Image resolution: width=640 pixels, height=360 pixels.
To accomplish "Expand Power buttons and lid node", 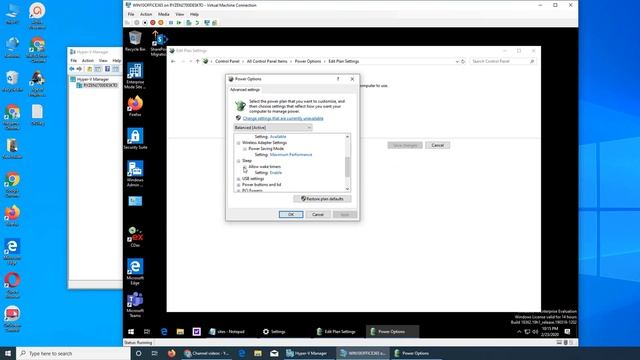I will click(239, 185).
